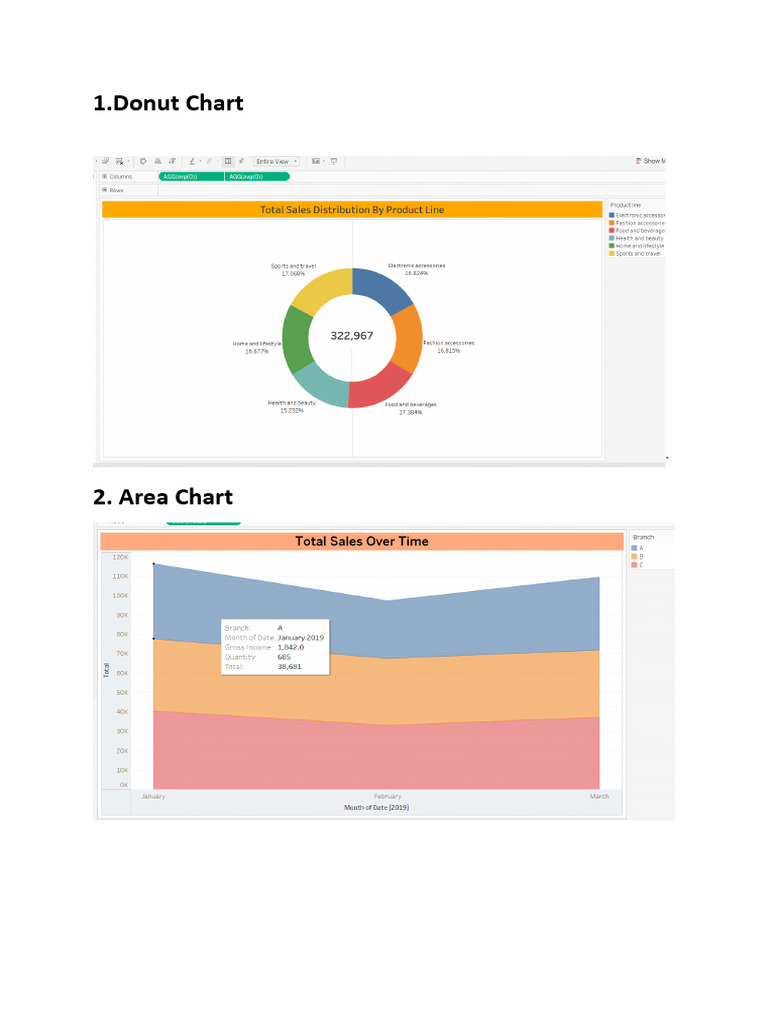Click the Duplicate sheet icon in toolbar

pyautogui.click(x=105, y=161)
